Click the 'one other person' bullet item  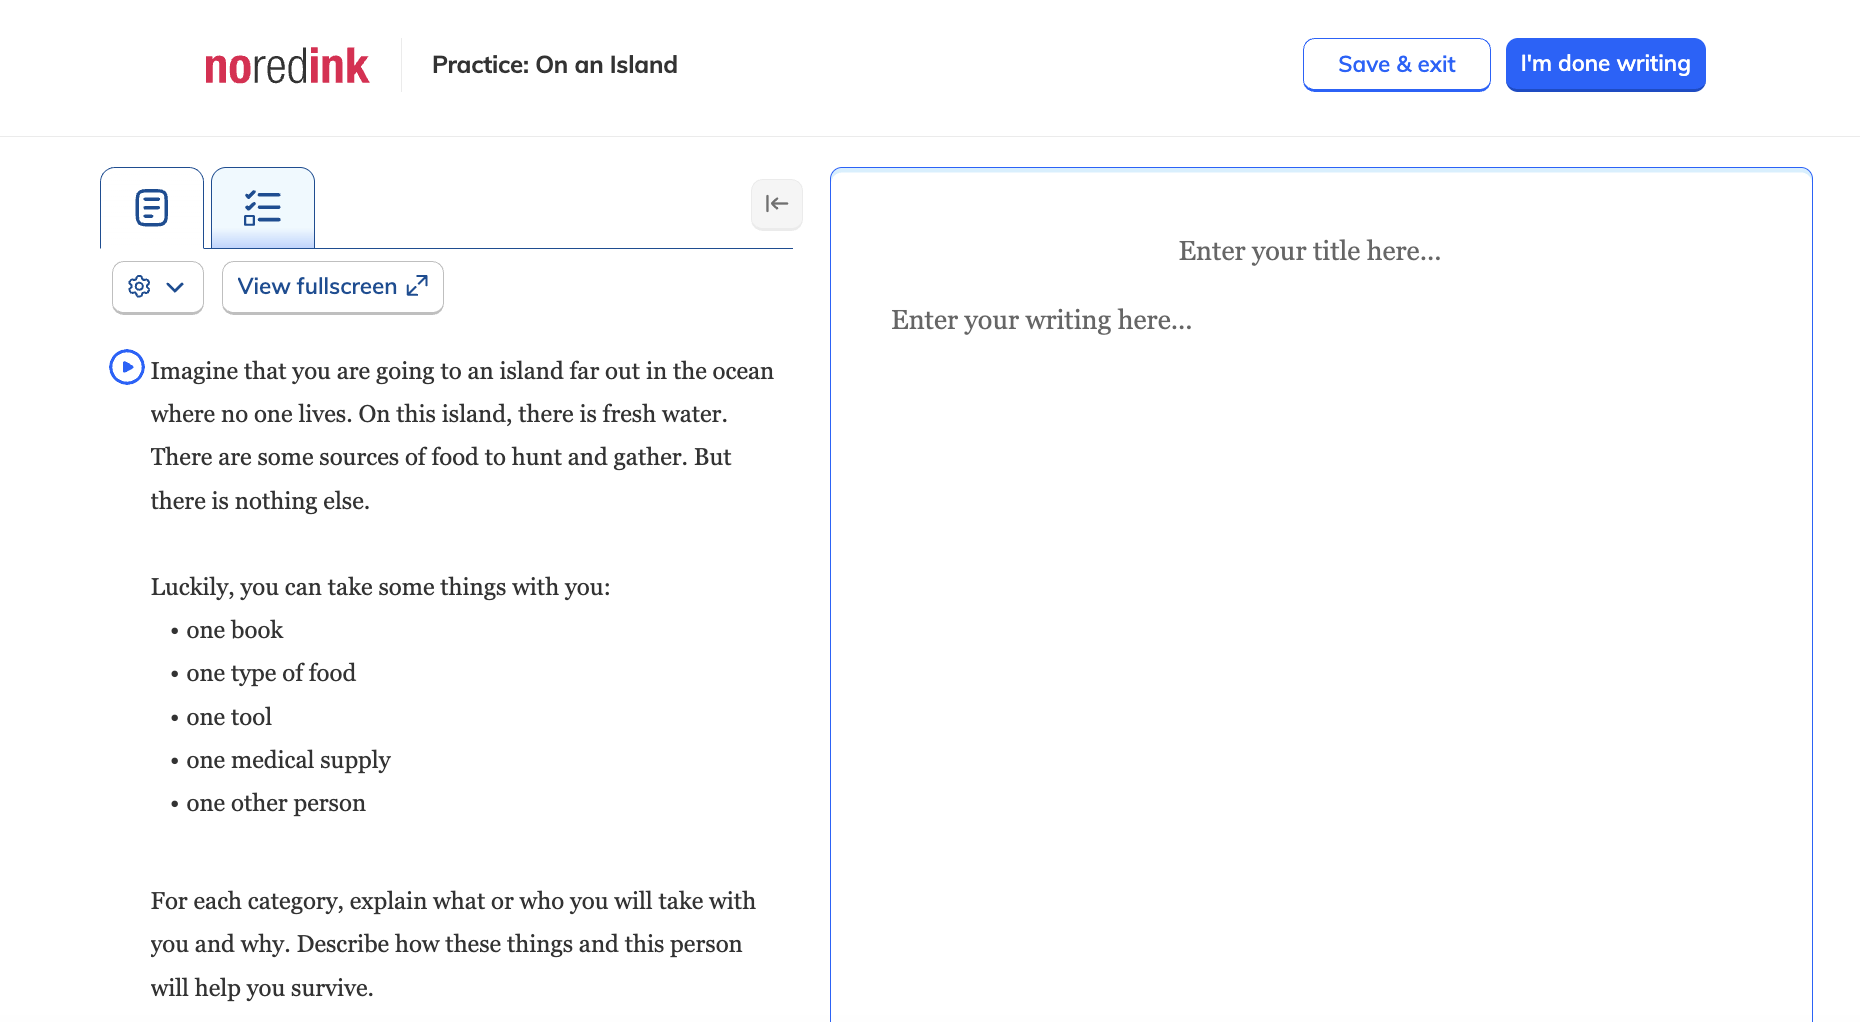tap(276, 803)
